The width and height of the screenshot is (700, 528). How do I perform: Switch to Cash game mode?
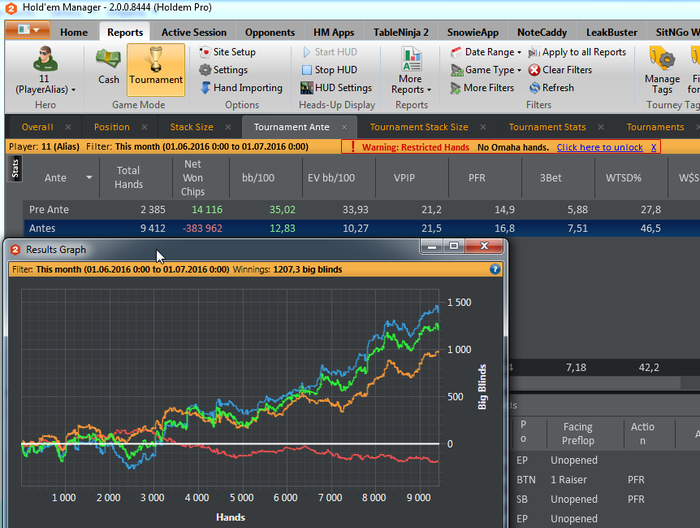pyautogui.click(x=108, y=67)
